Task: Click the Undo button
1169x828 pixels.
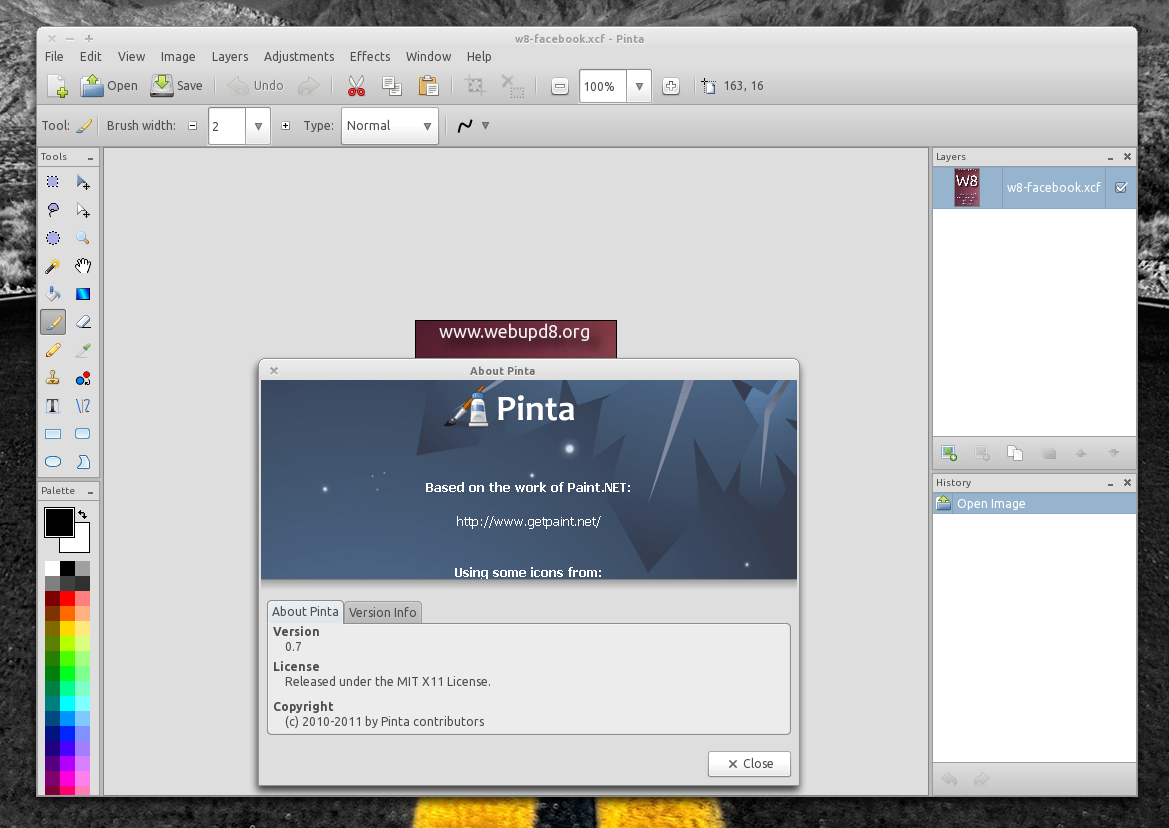Action: point(256,86)
